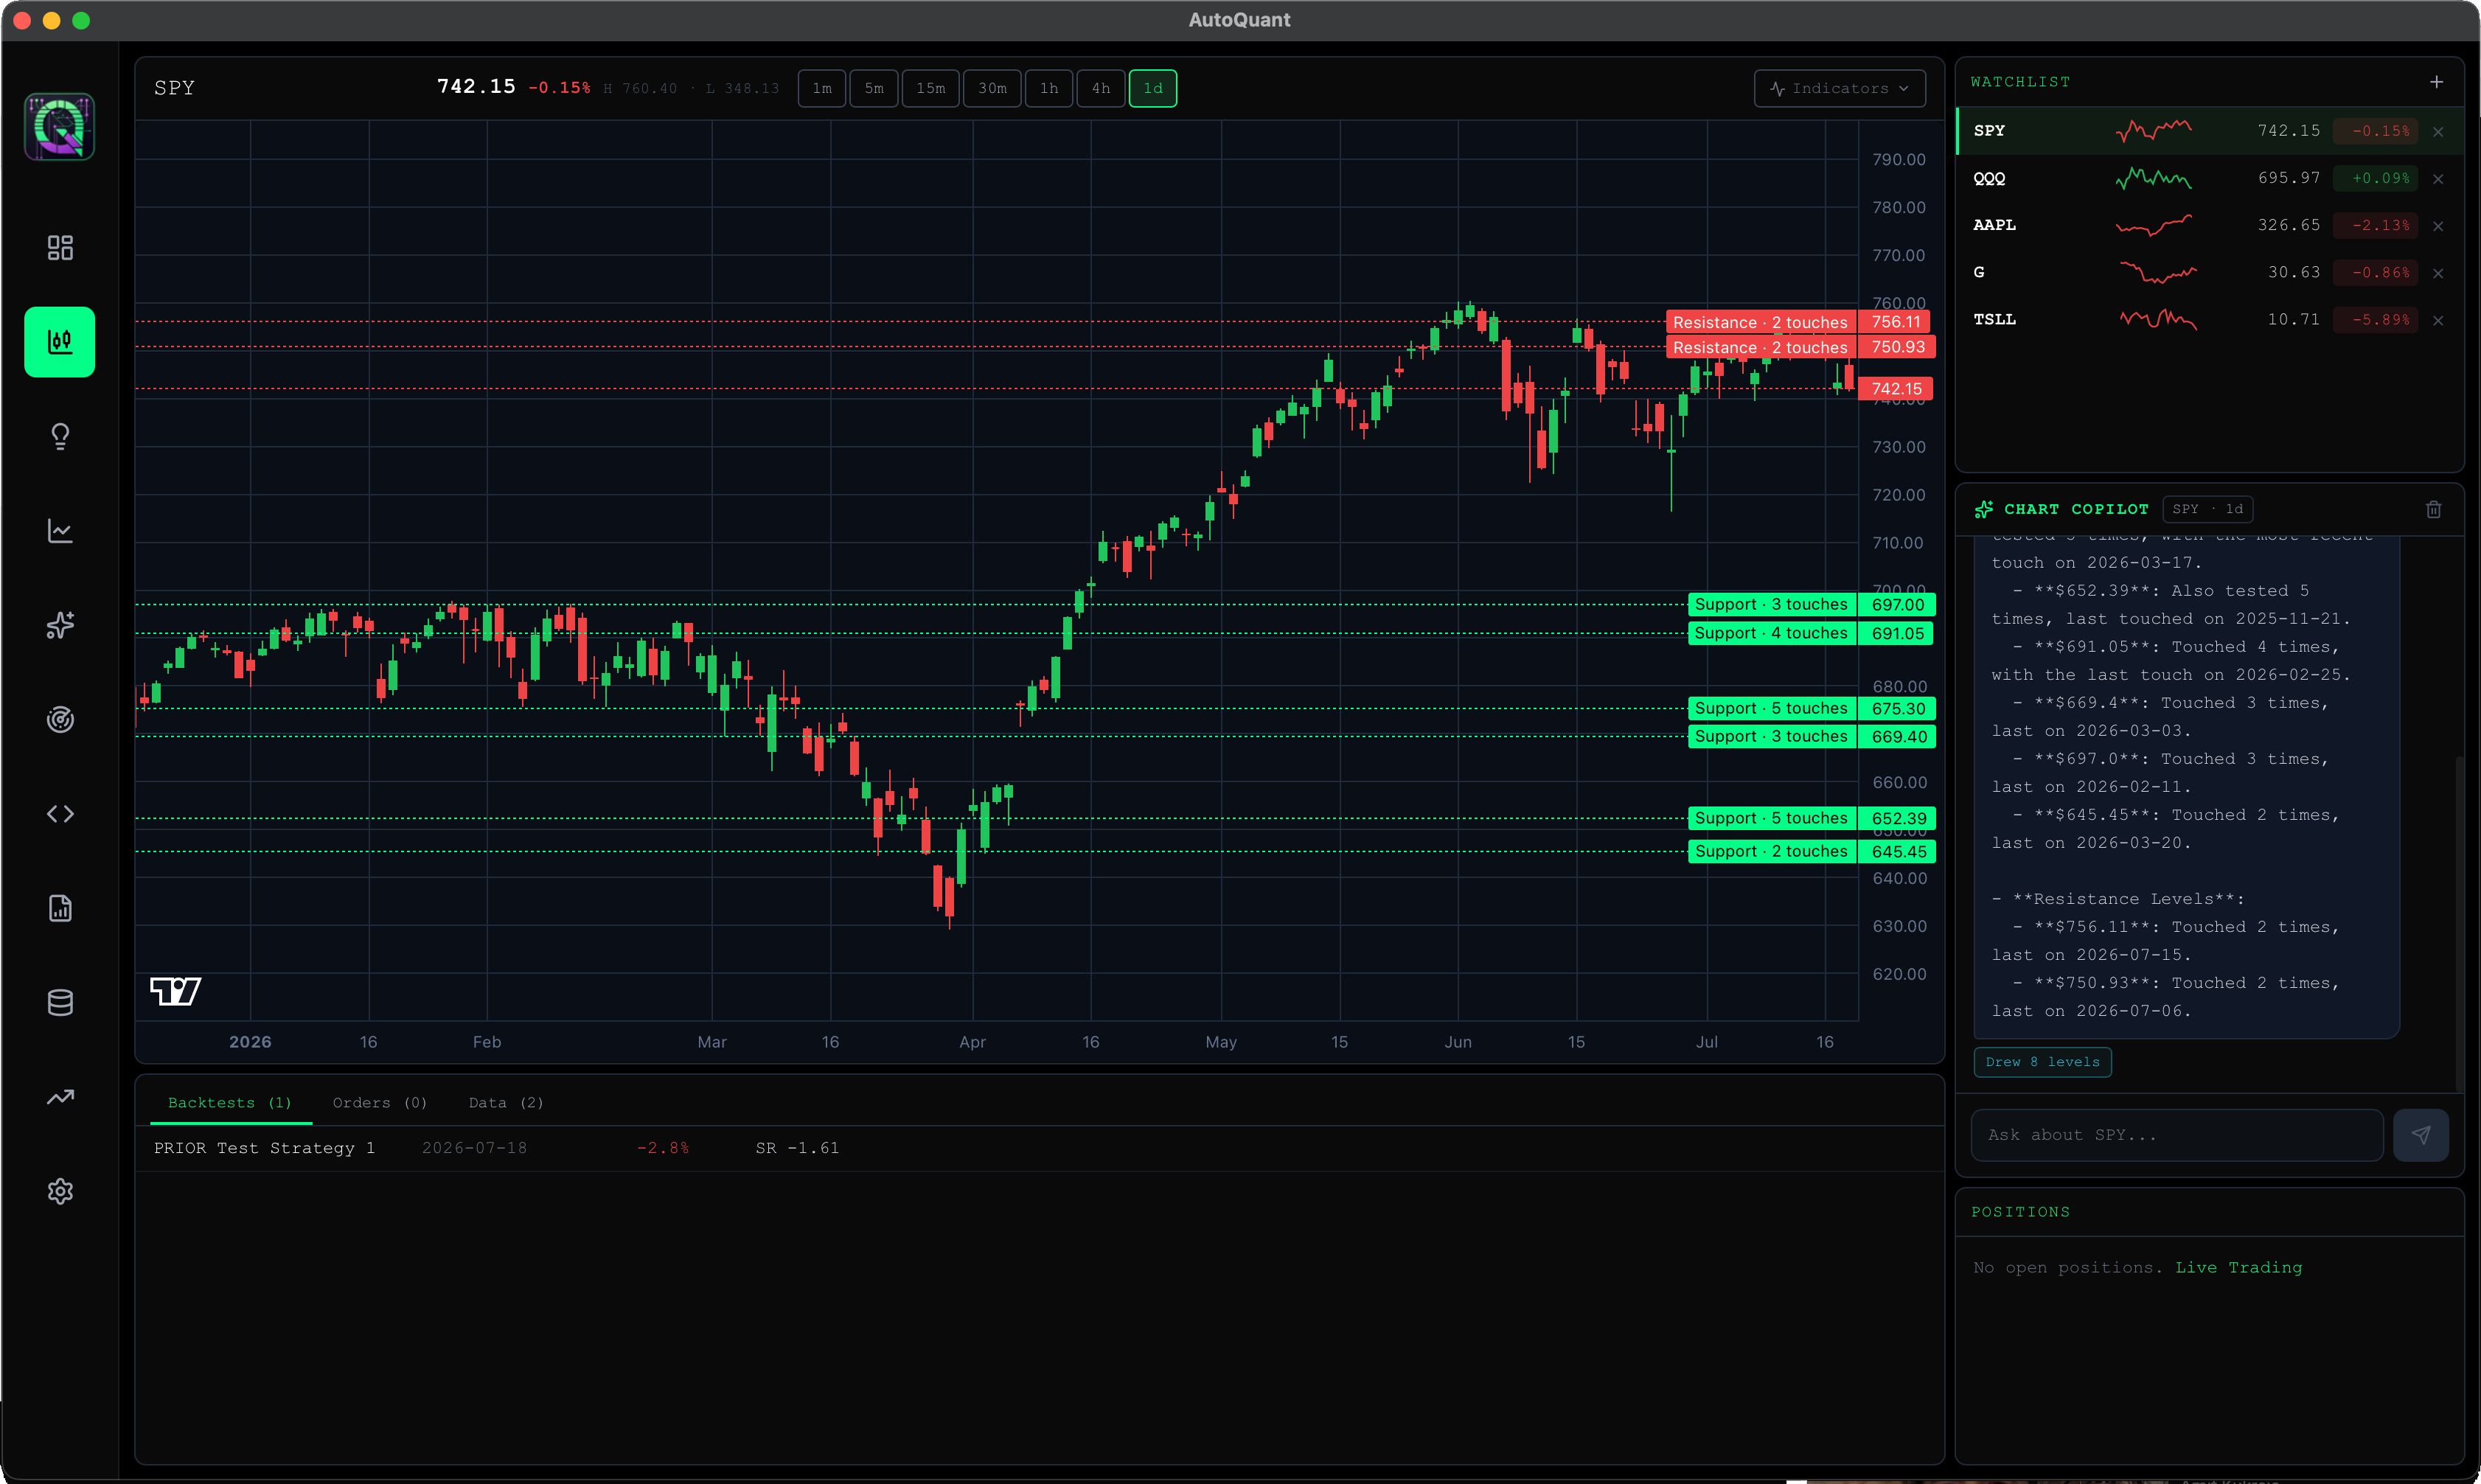The height and width of the screenshot is (1484, 2481).
Task: Click the SPY symbol name in chart header
Action: point(174,88)
